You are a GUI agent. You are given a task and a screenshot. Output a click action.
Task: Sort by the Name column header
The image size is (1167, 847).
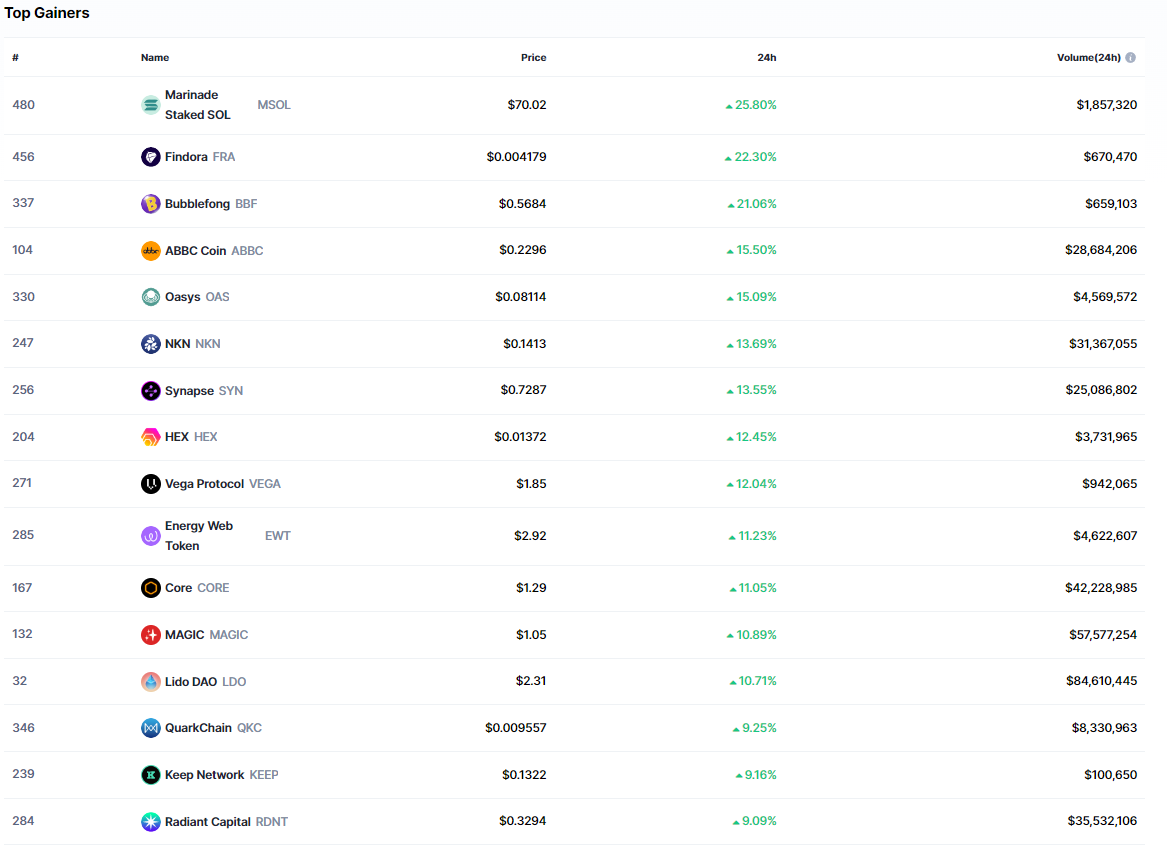point(155,58)
